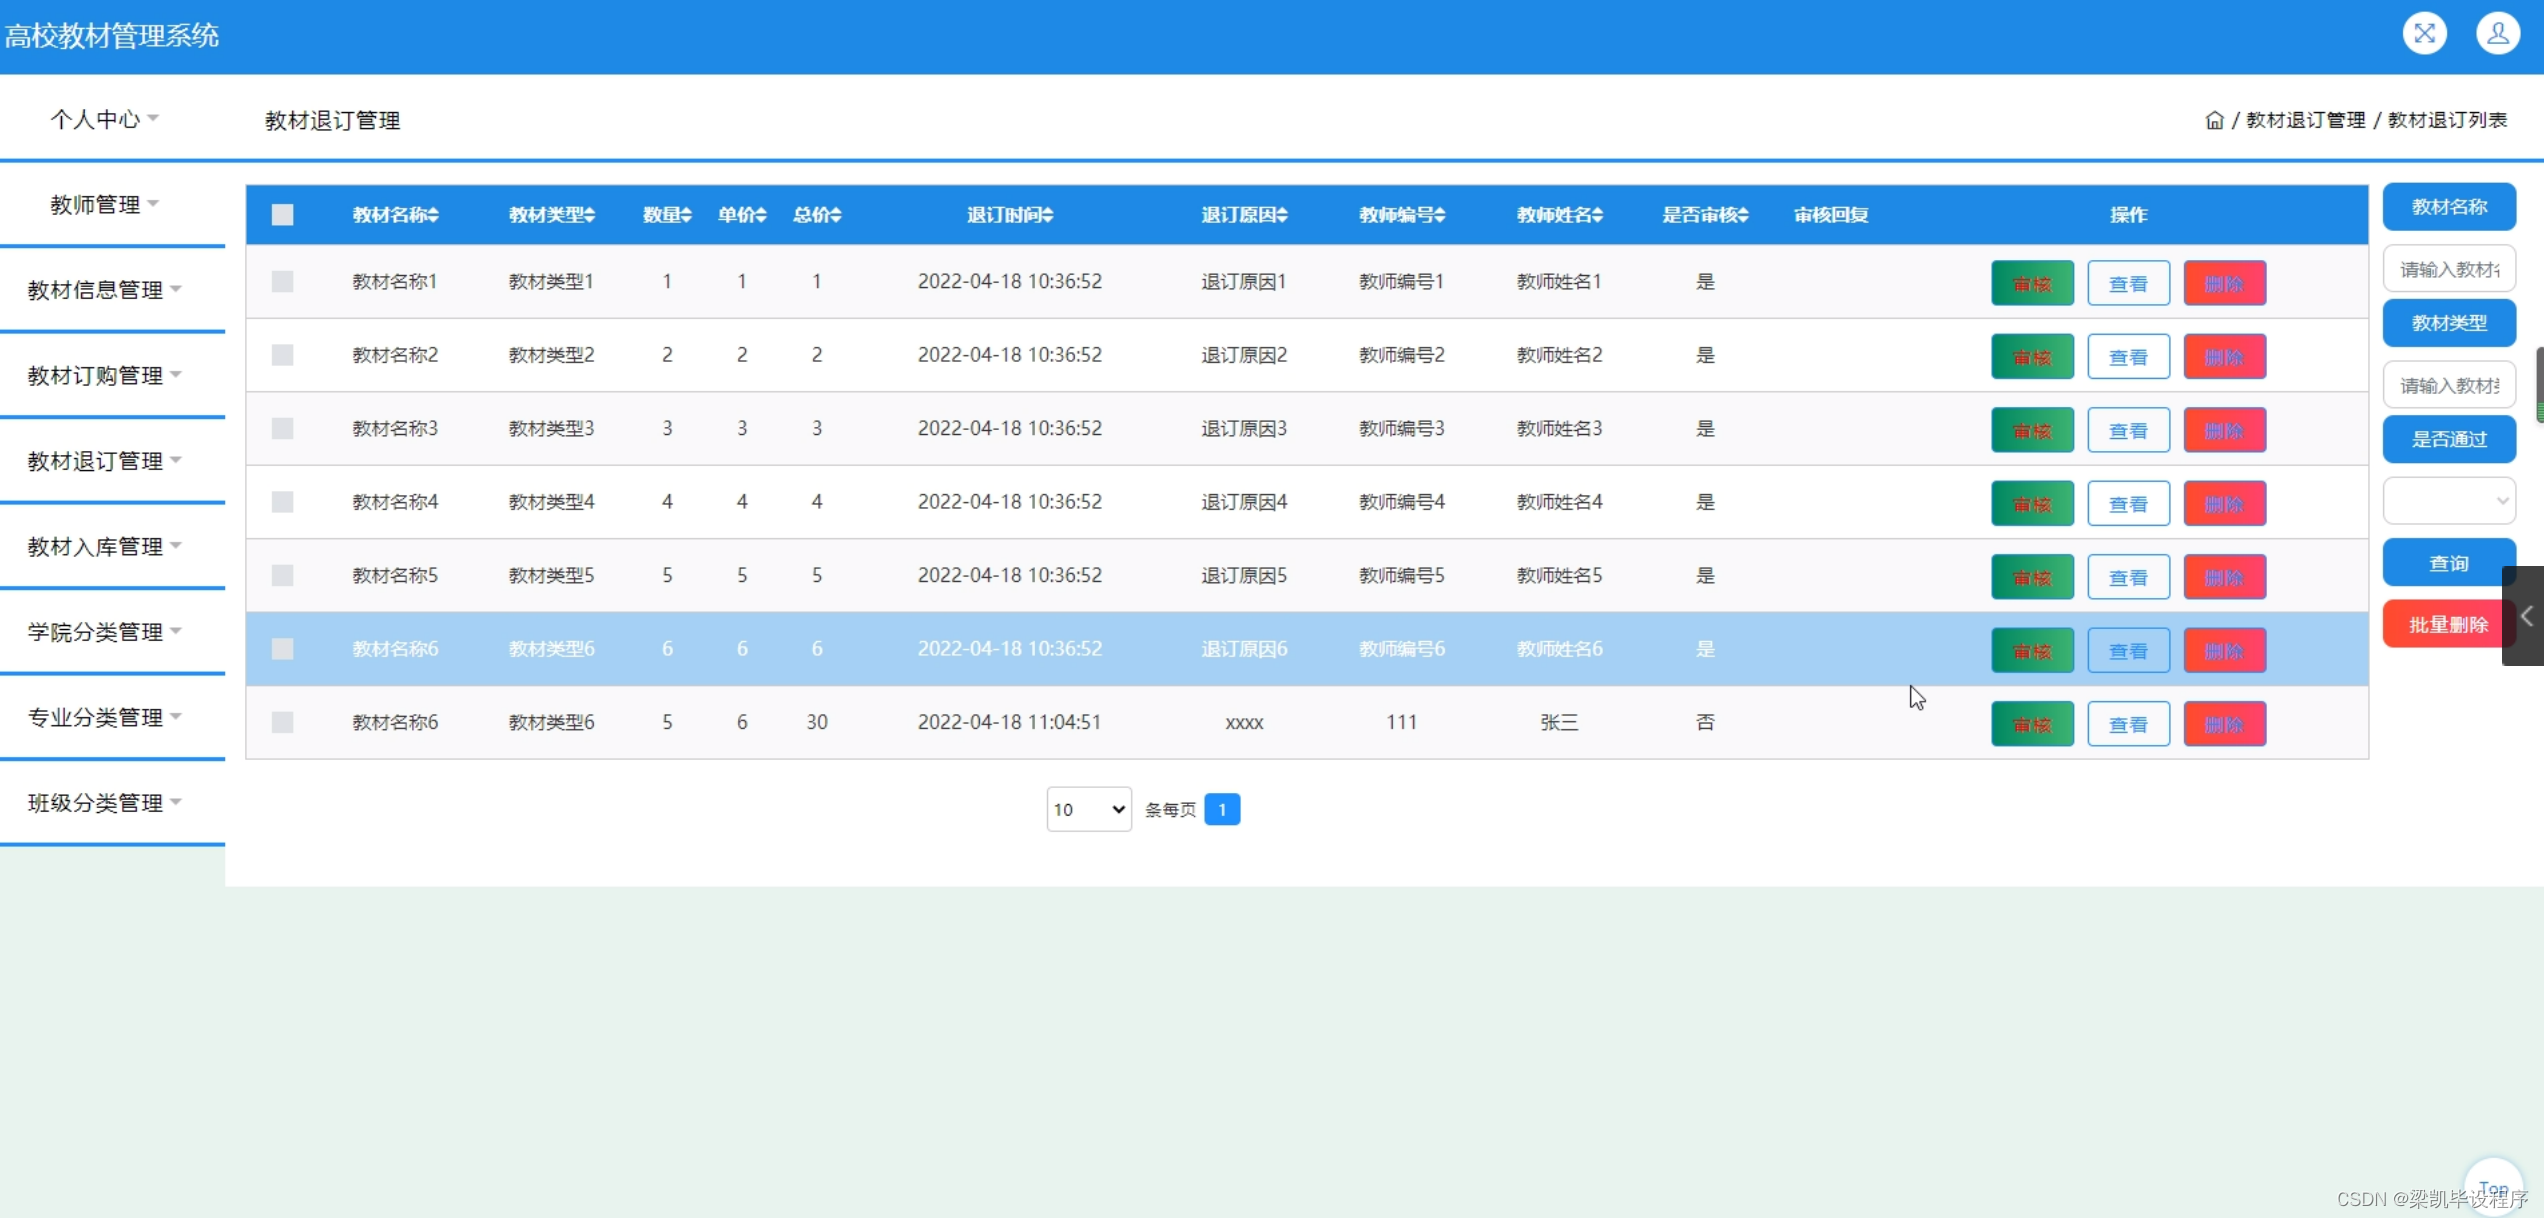Viewport: 2544px width, 1218px height.
Task: Click the green 审核 button for 张三's row
Action: 2031,724
